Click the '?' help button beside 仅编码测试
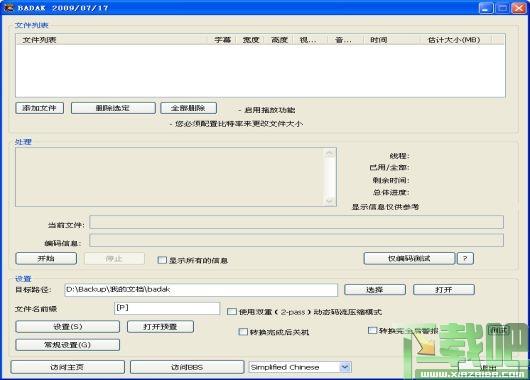Viewport: 530px width, 380px height. click(x=465, y=259)
